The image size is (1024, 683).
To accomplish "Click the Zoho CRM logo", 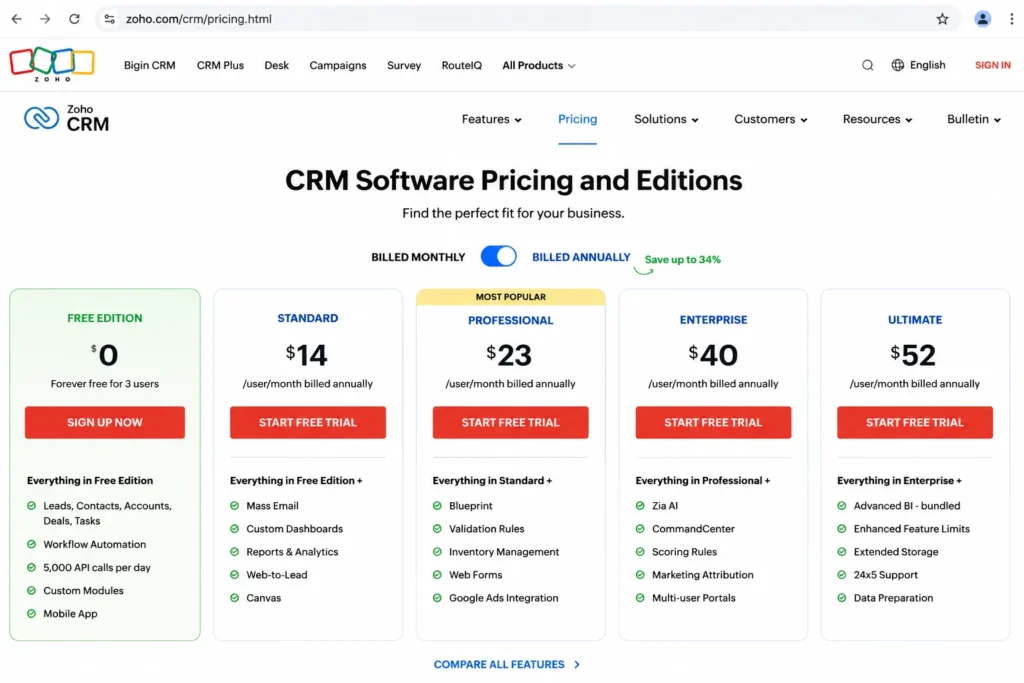I will click(x=67, y=118).
